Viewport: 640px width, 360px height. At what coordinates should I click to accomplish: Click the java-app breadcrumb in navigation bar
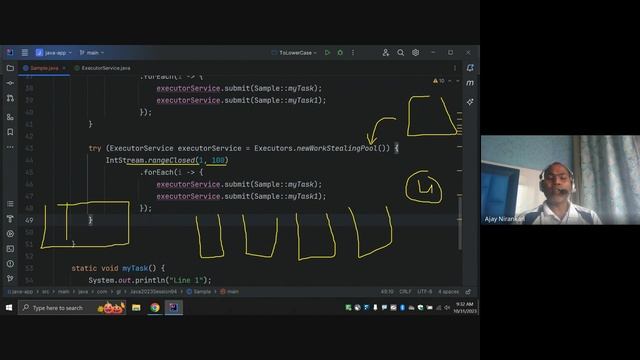click(20, 292)
